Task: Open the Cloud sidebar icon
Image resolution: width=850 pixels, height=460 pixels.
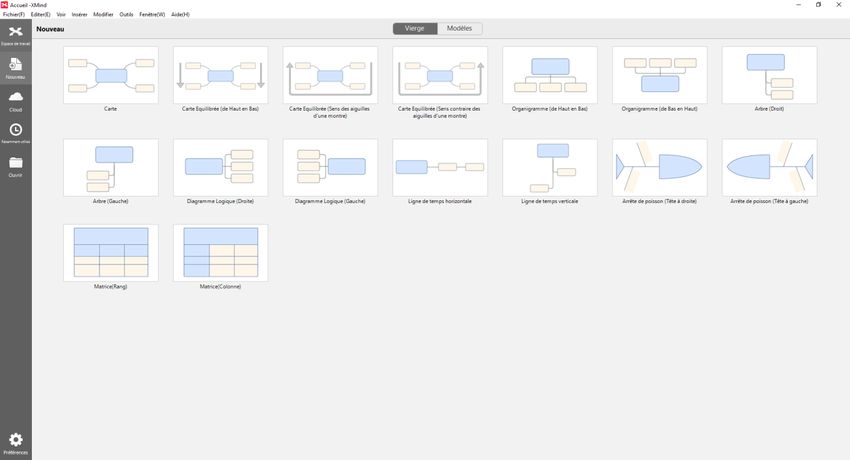Action: coord(15,98)
